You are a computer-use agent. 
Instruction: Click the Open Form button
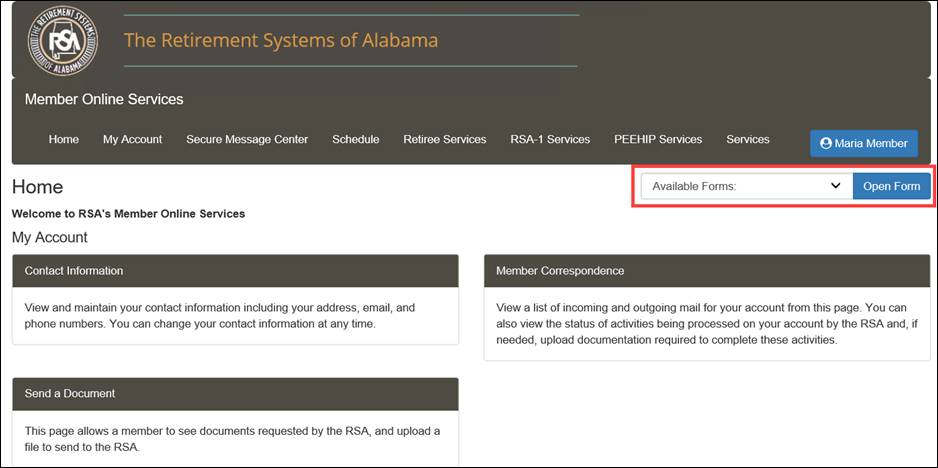click(891, 186)
